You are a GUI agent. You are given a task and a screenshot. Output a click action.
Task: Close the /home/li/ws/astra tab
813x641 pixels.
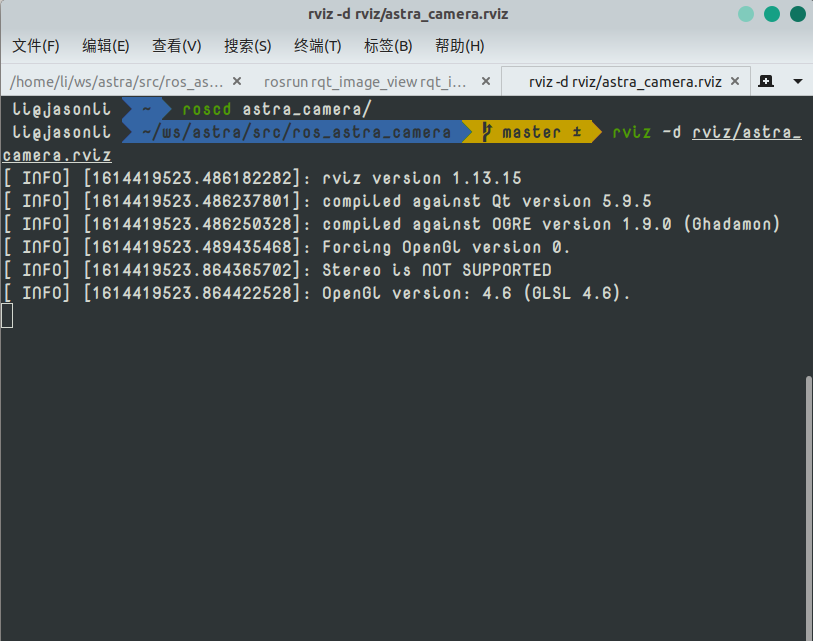pos(237,81)
